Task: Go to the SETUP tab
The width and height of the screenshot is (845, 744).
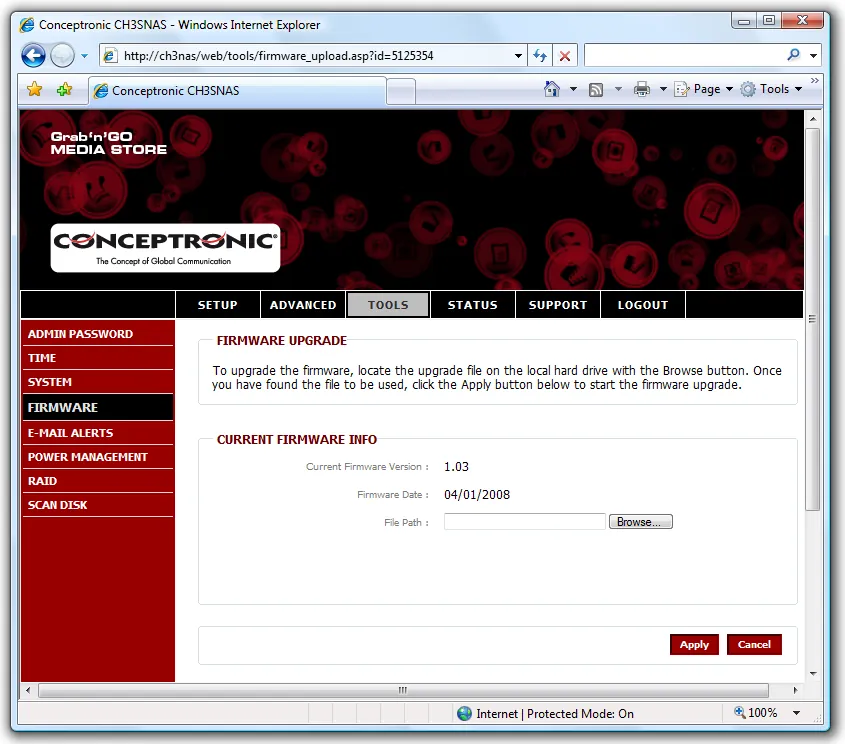Action: pos(218,305)
